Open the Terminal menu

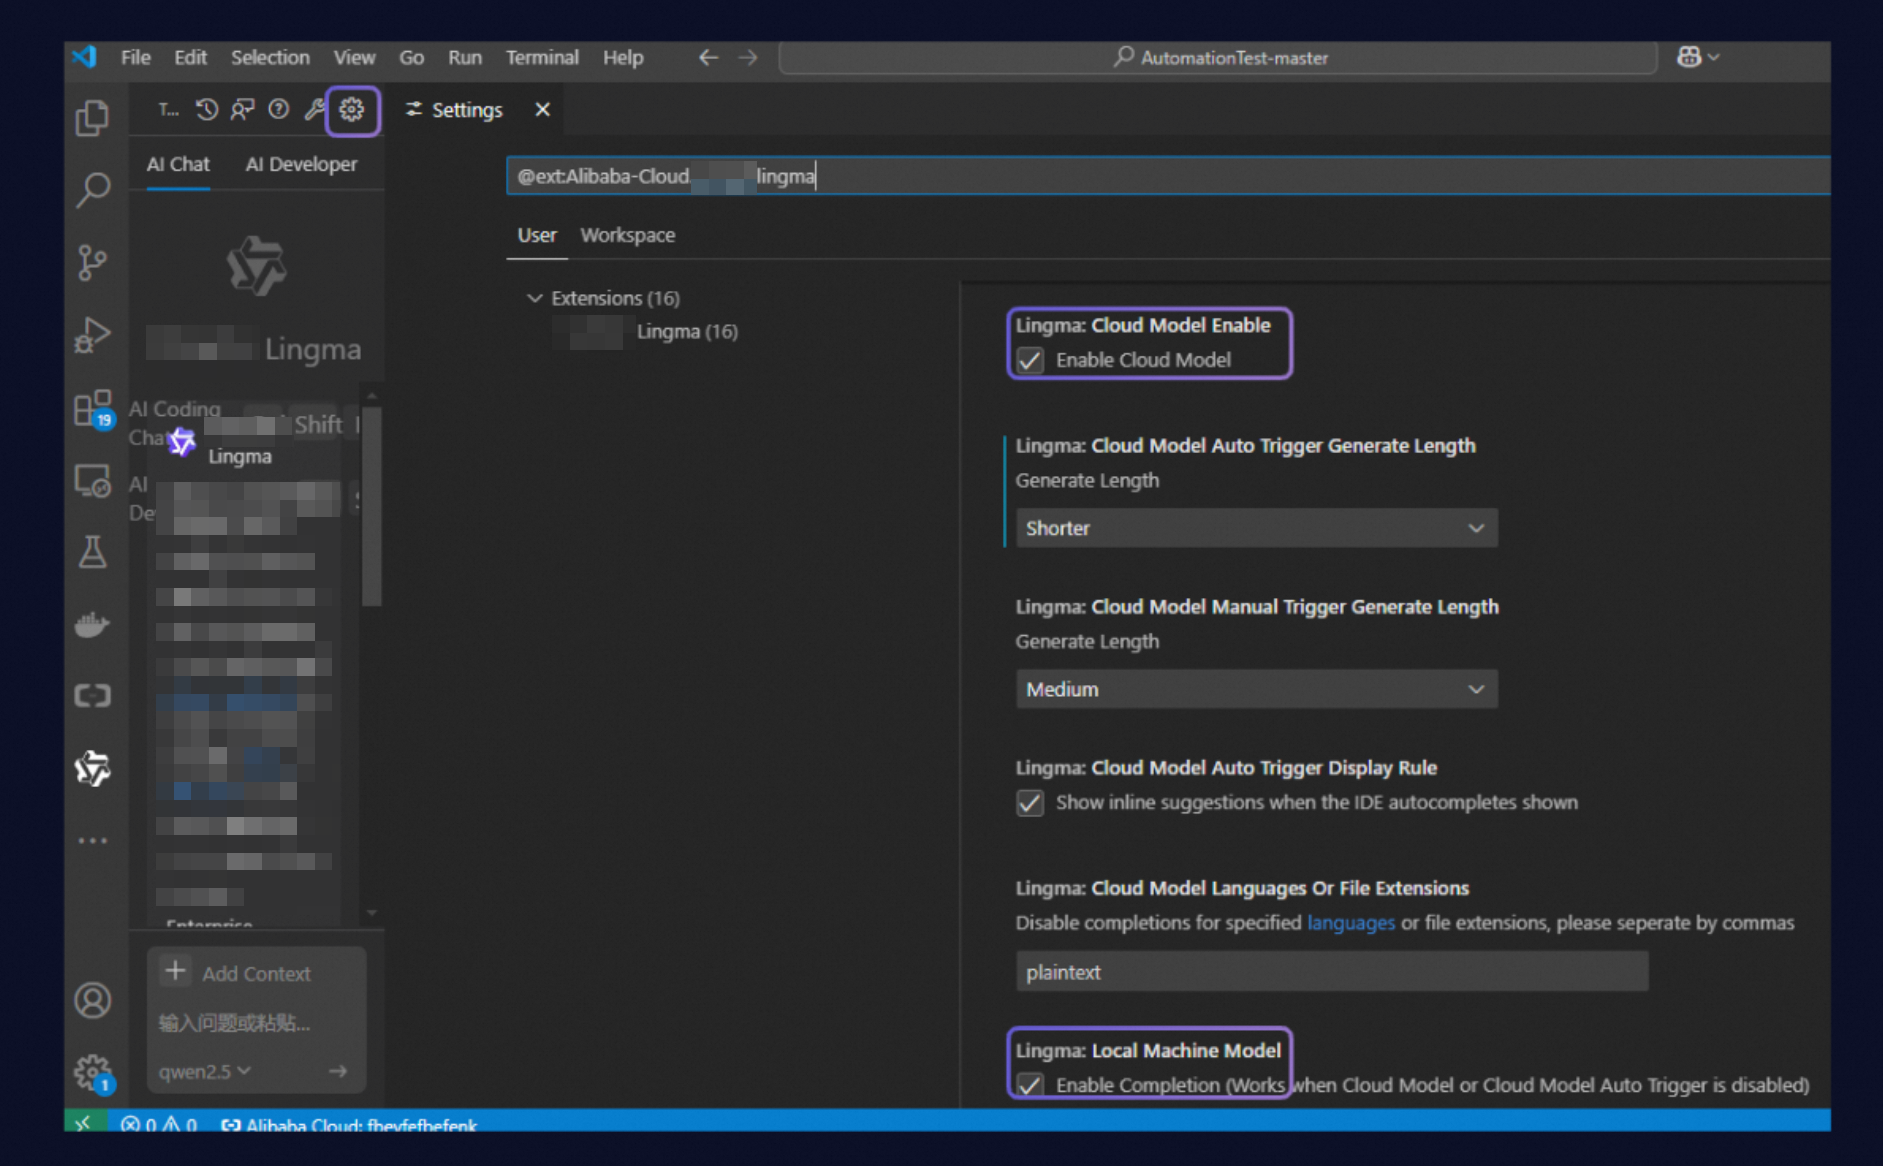point(541,58)
